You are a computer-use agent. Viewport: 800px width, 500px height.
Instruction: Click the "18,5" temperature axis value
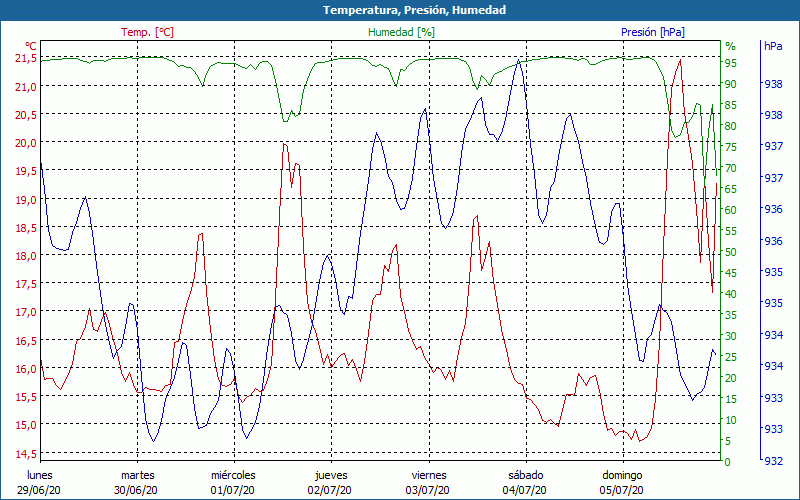(x=26, y=228)
